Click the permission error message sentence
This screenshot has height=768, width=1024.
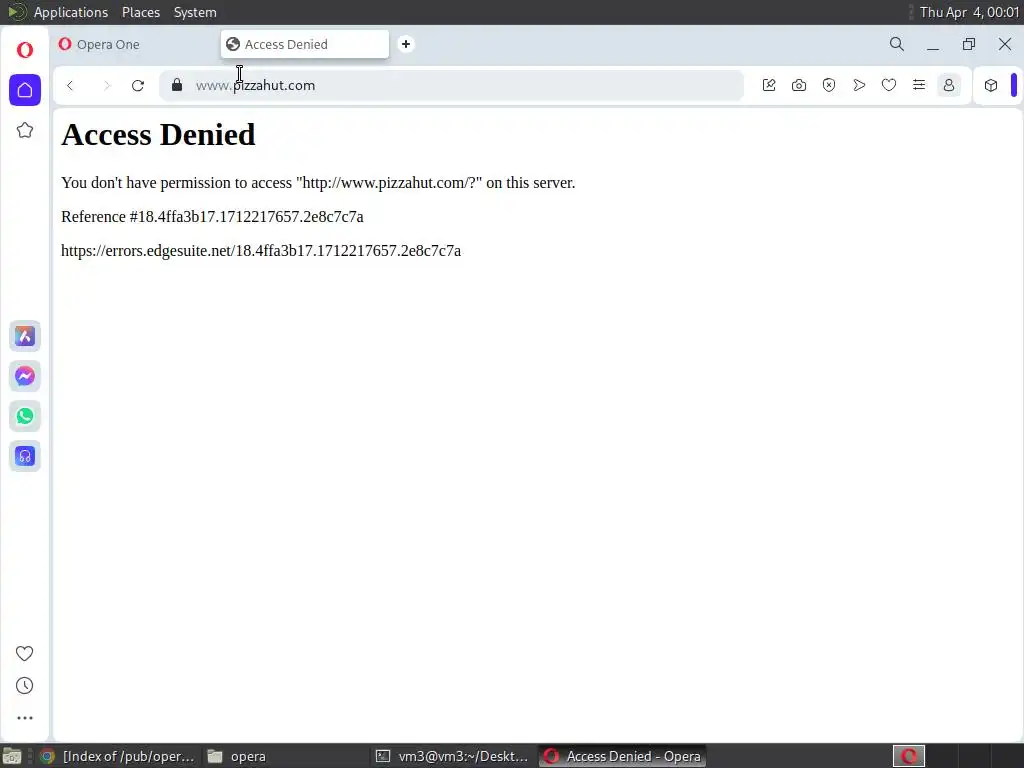pyautogui.click(x=318, y=183)
